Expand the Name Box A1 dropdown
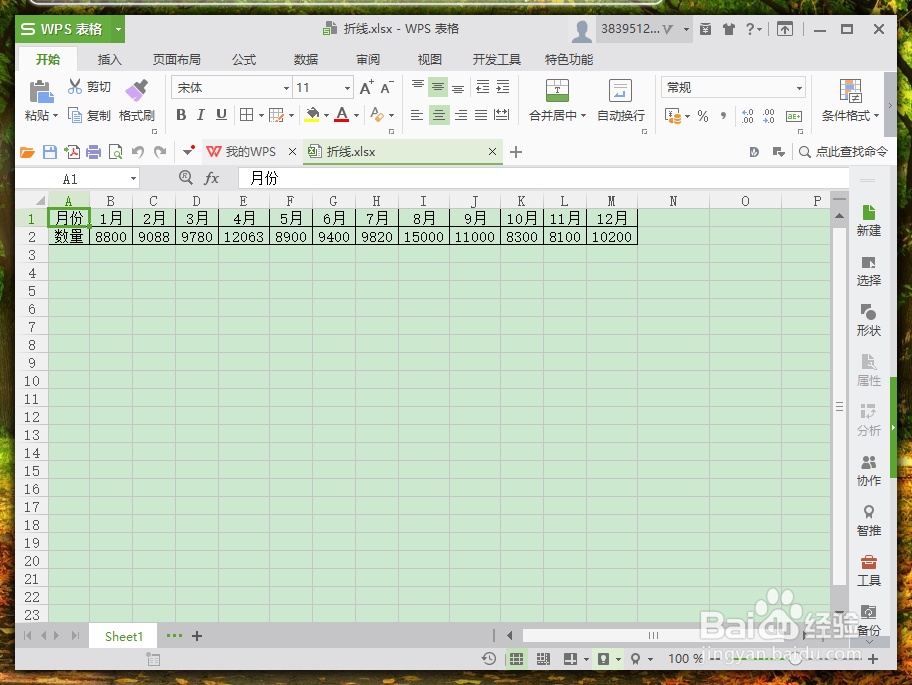The height and width of the screenshot is (685, 912). 133,179
